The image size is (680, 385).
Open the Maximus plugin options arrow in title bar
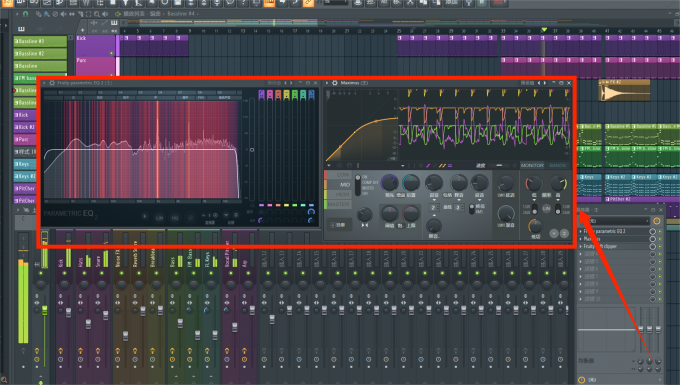328,83
